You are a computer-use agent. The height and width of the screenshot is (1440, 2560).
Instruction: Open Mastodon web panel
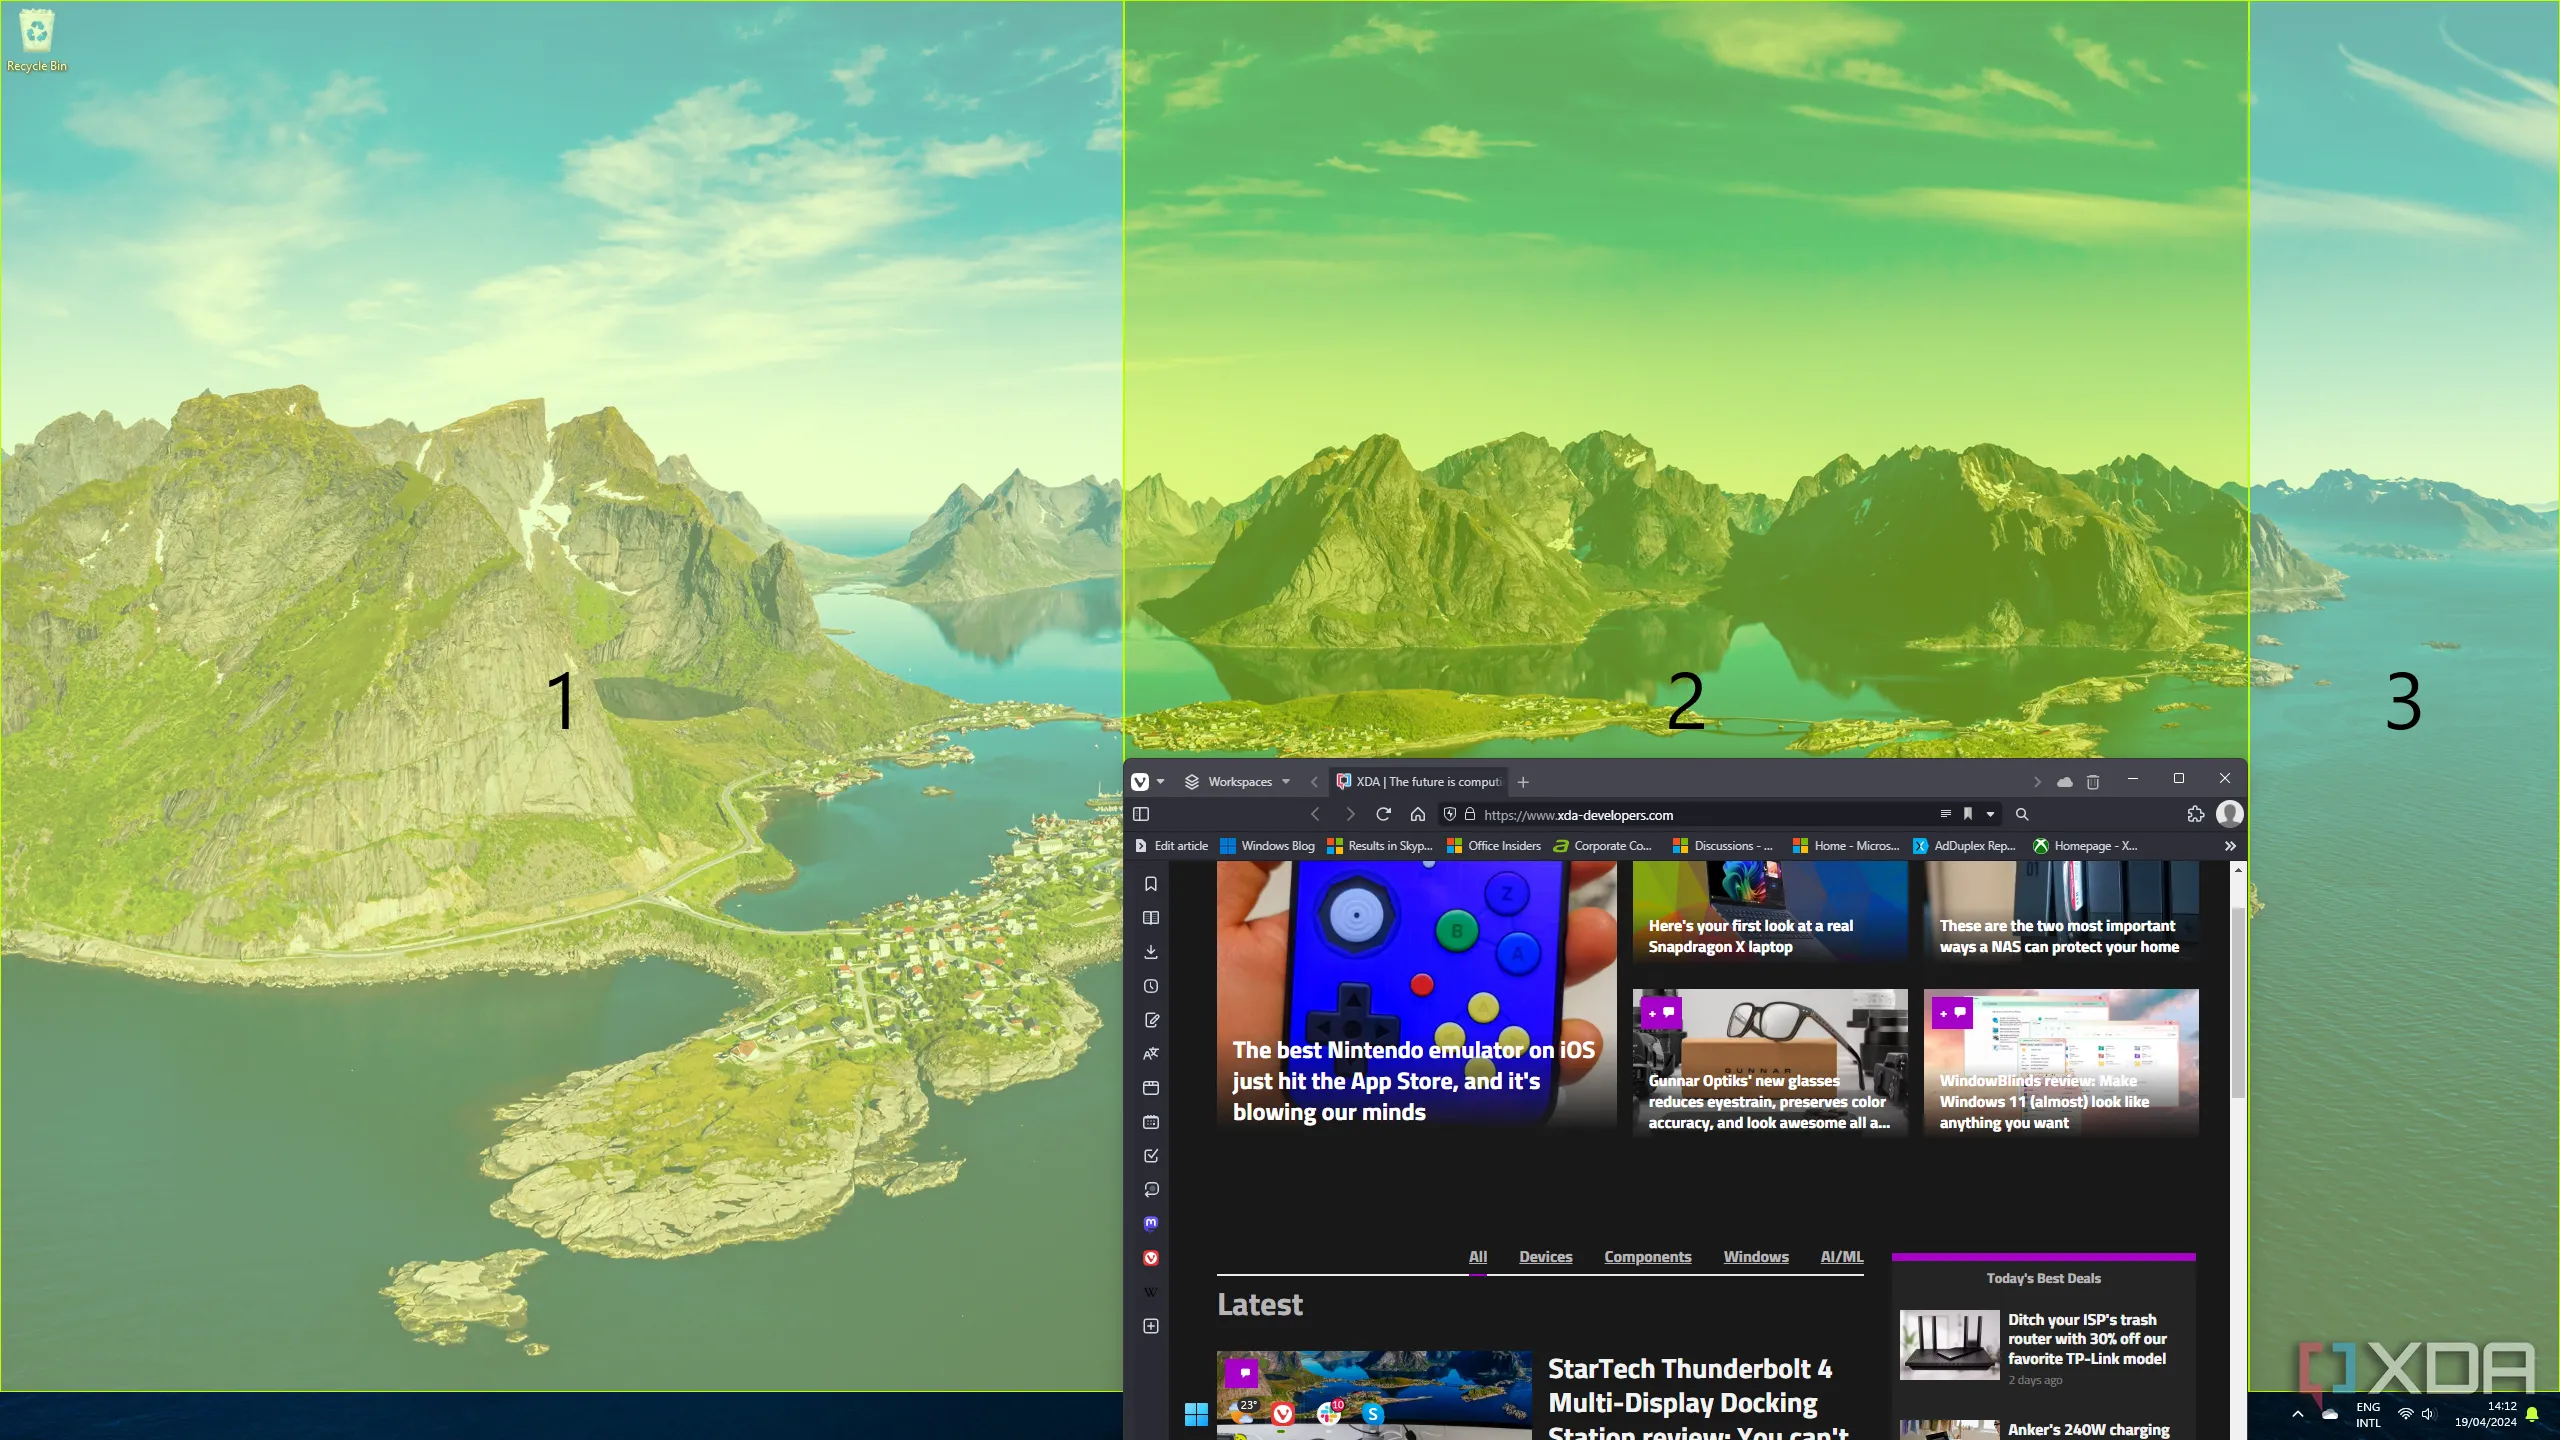click(x=1151, y=1224)
